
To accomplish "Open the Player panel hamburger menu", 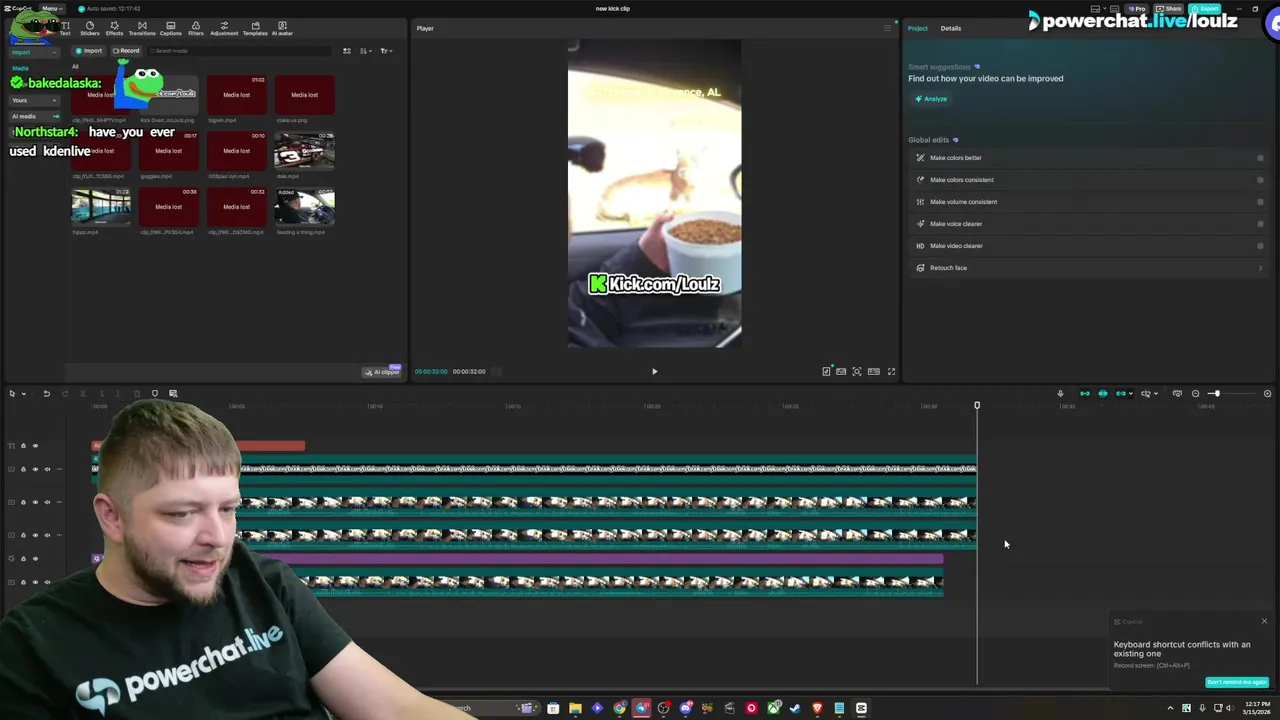I will coord(887,28).
